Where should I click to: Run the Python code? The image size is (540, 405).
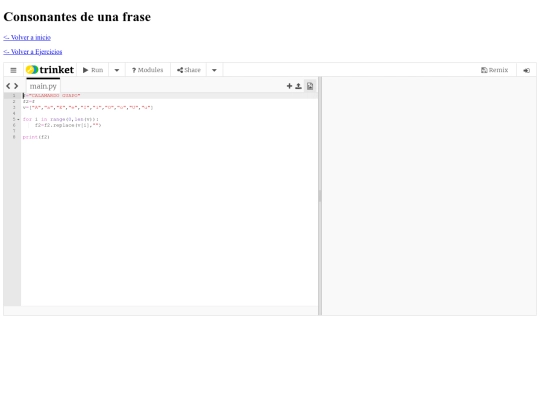(x=93, y=70)
